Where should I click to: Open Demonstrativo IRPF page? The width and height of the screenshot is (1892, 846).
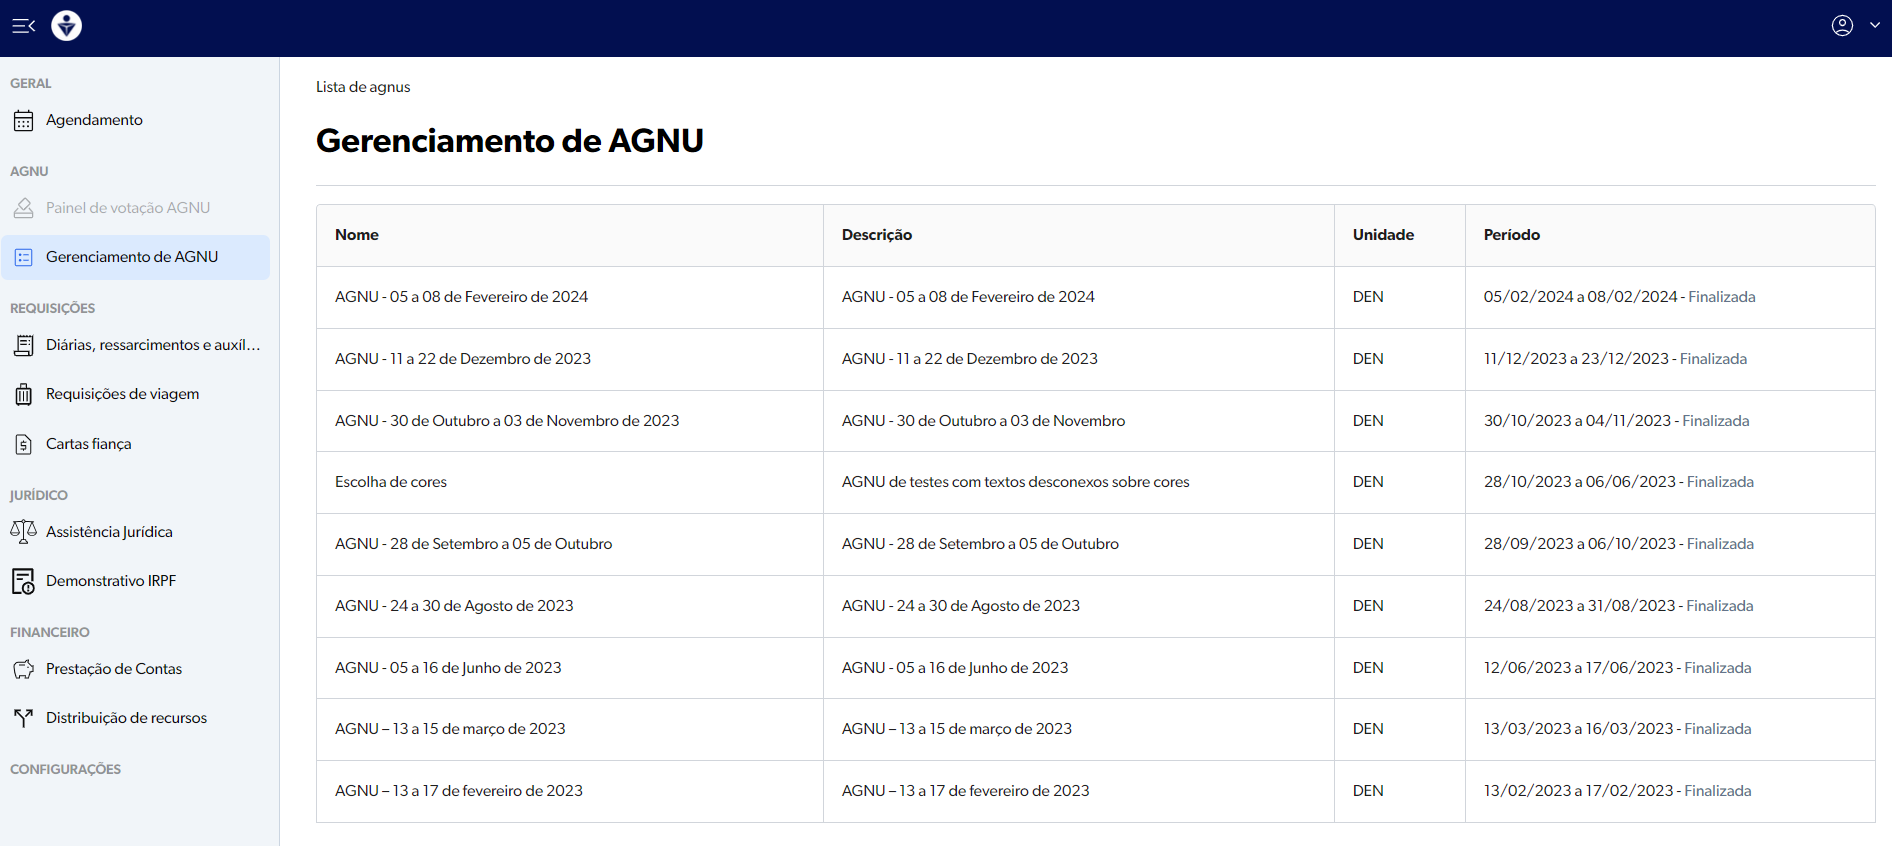pyautogui.click(x=110, y=581)
